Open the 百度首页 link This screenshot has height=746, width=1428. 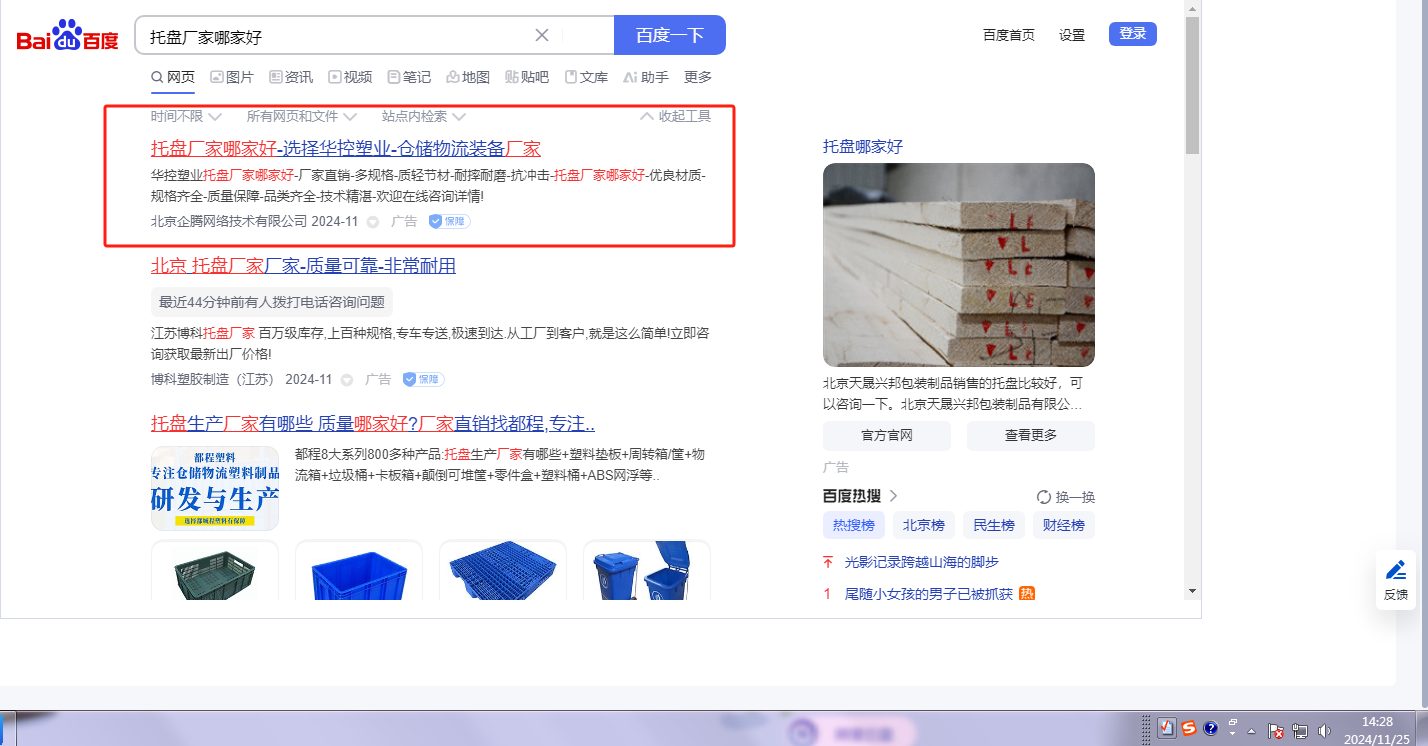pos(1009,35)
